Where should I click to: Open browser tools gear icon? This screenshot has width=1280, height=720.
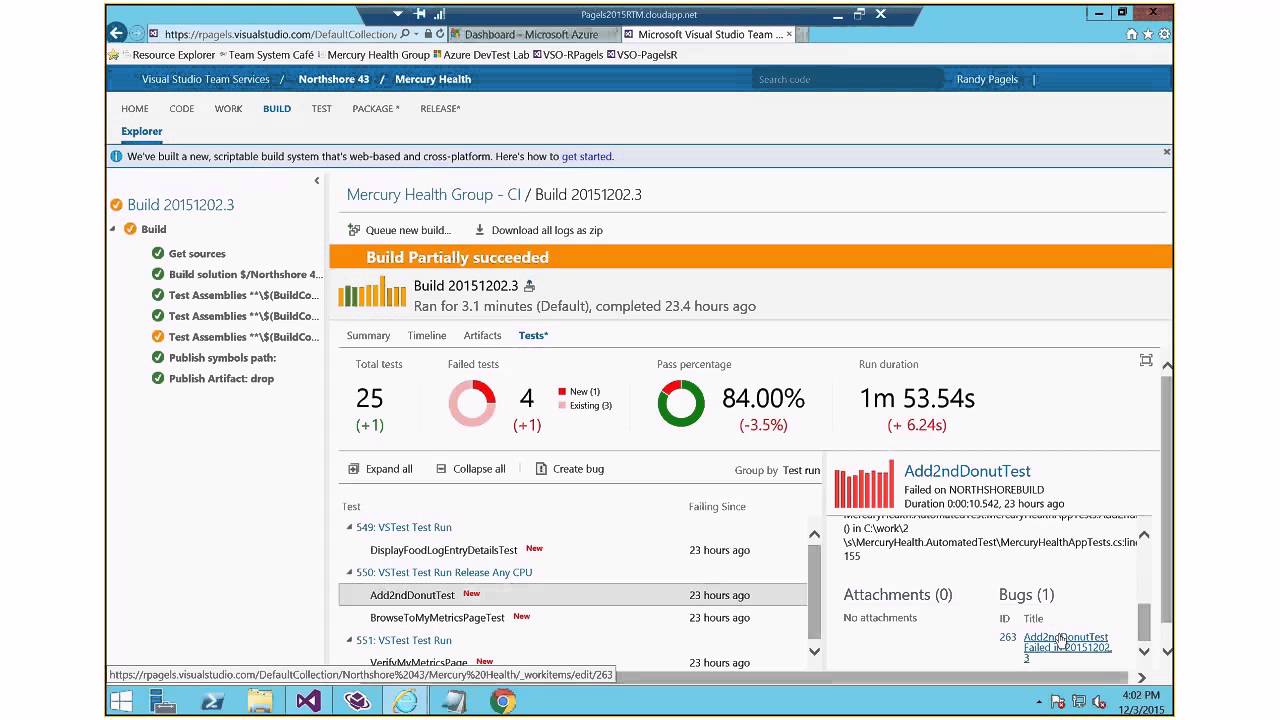[1164, 34]
